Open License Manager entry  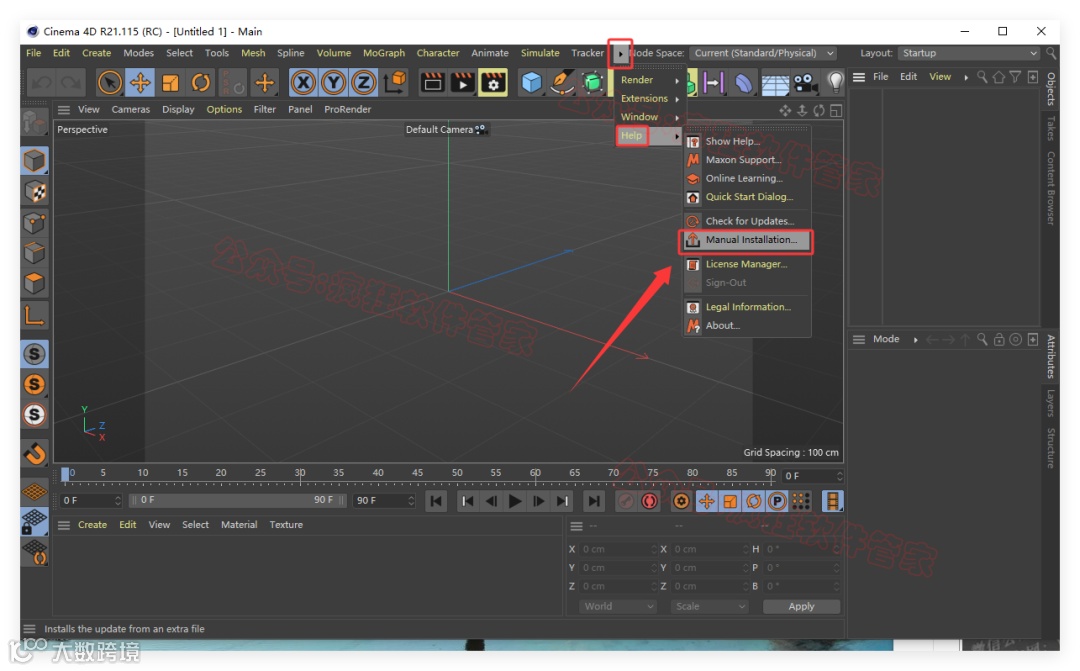(x=747, y=265)
